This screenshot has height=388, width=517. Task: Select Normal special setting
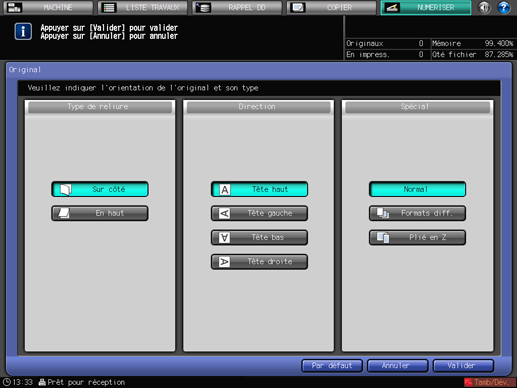tap(417, 189)
